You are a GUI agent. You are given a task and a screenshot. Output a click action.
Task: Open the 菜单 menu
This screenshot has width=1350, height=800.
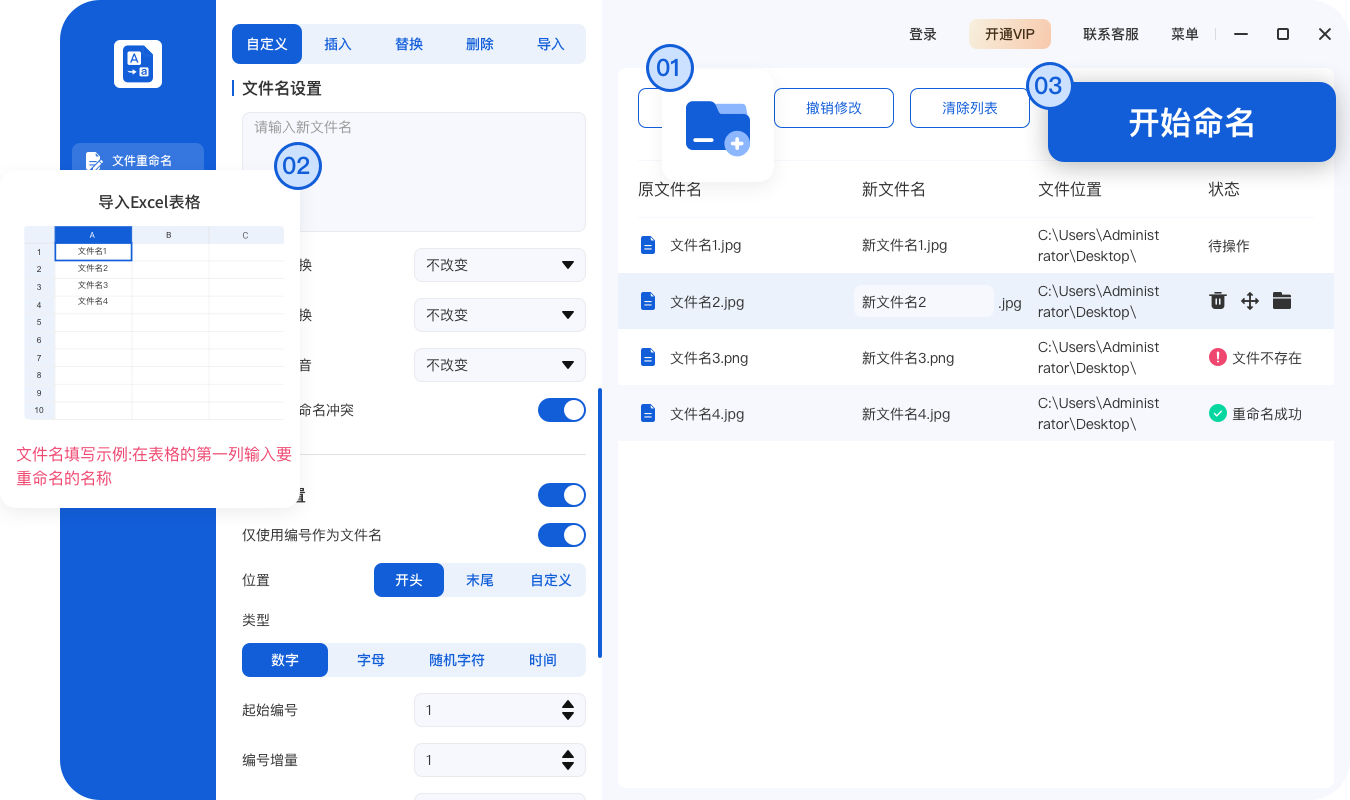point(1184,33)
